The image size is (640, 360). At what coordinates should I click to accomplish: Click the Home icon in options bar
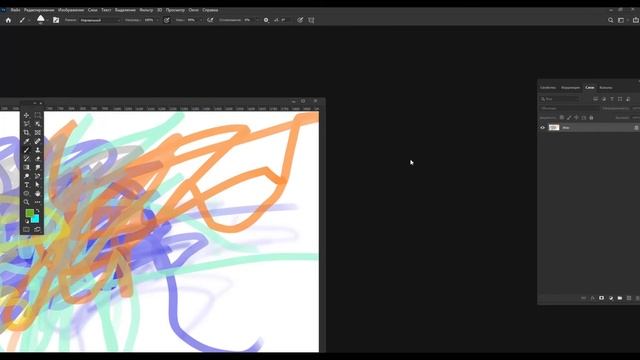(8, 20)
